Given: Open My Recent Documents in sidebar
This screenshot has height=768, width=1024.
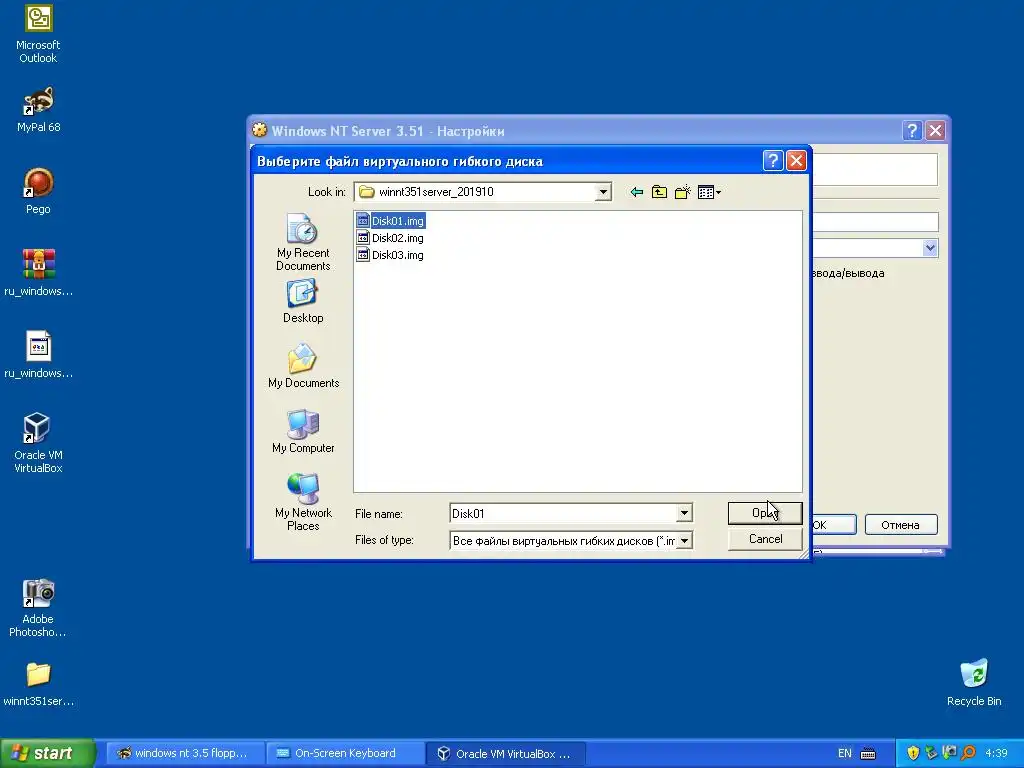Looking at the screenshot, I should point(303,242).
